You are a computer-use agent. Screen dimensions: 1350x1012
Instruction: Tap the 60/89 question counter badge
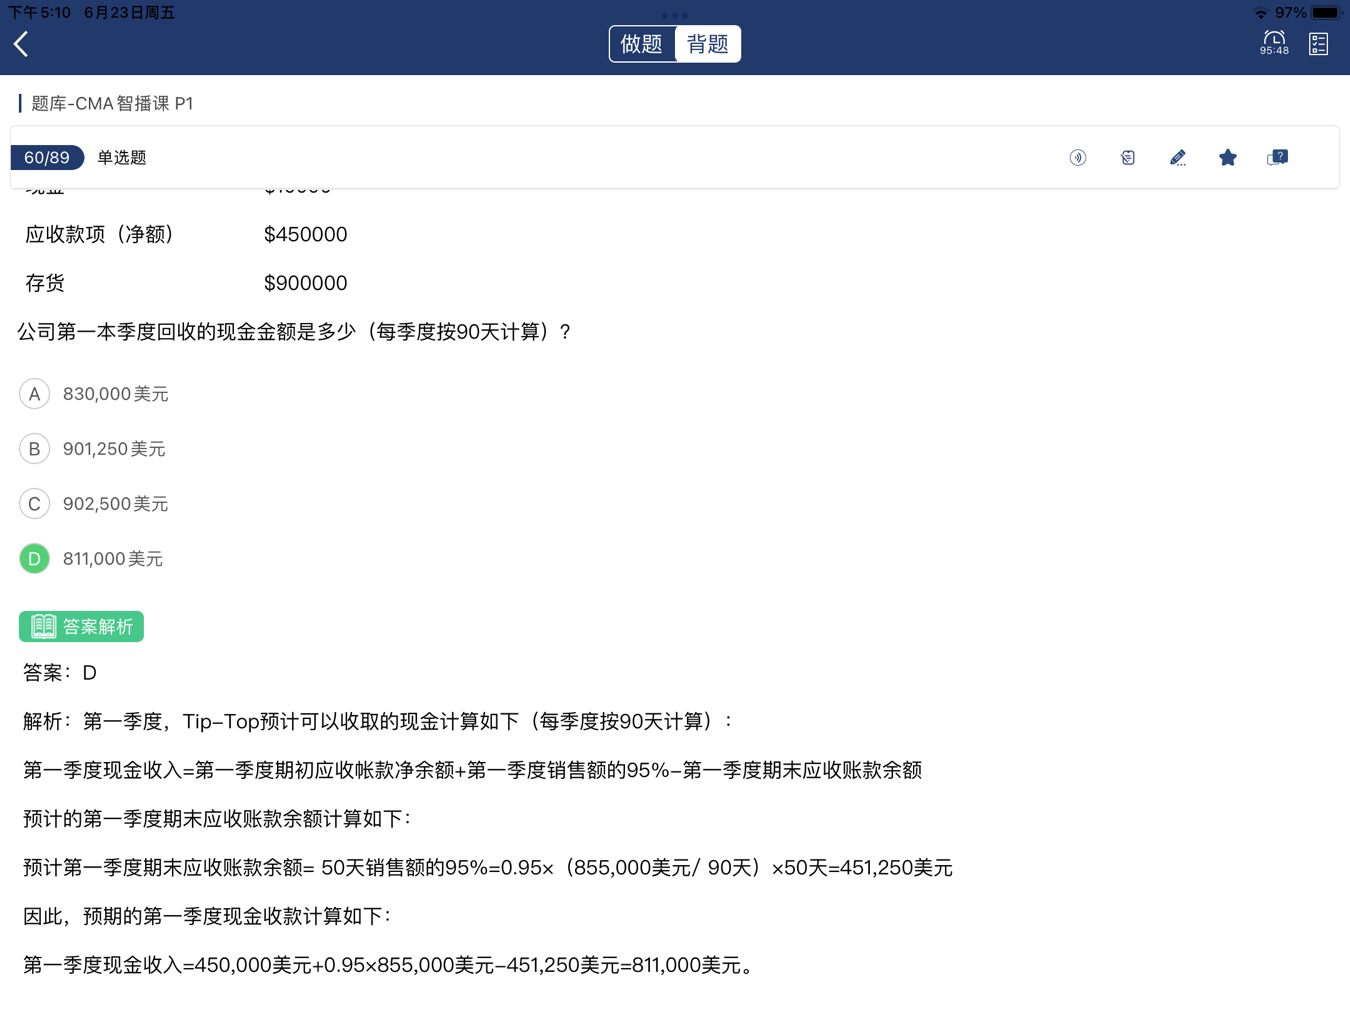[x=47, y=158]
